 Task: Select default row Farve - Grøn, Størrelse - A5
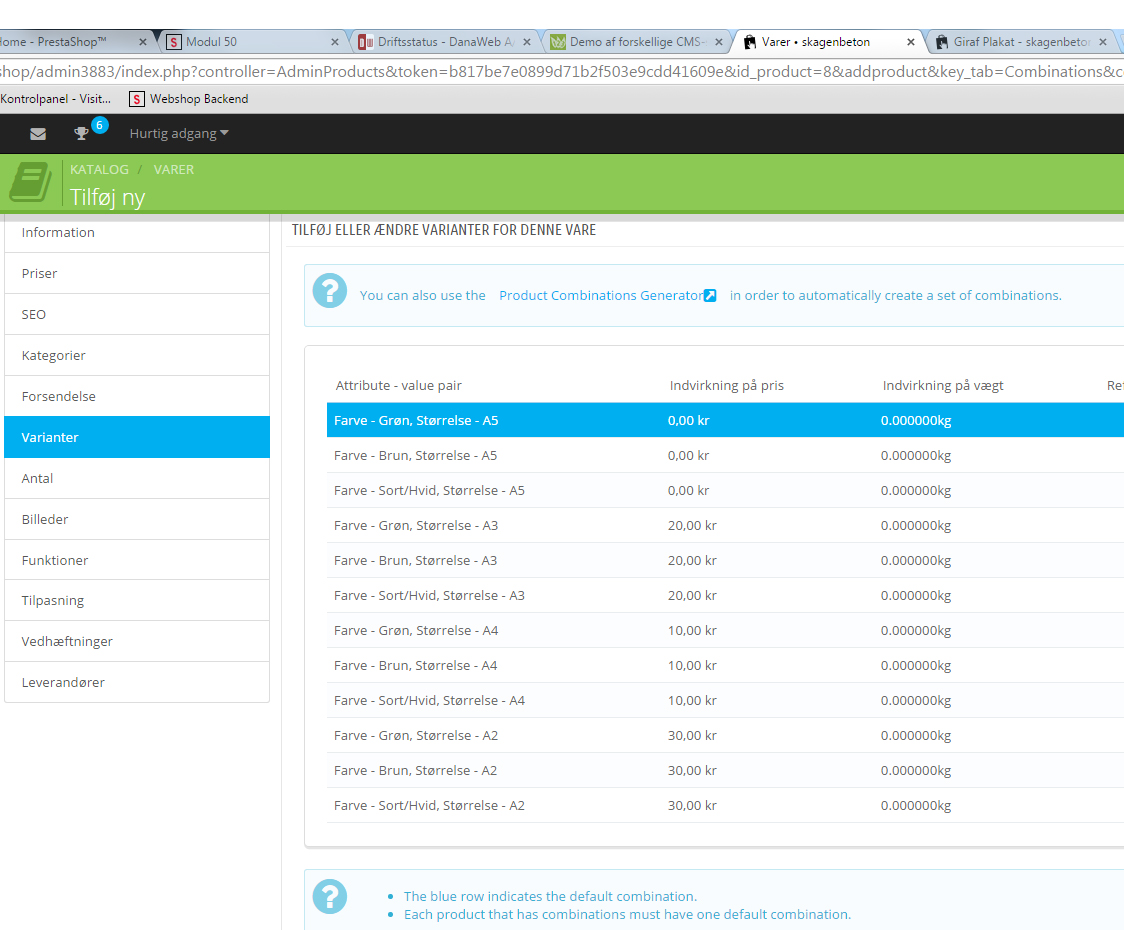(x=416, y=420)
